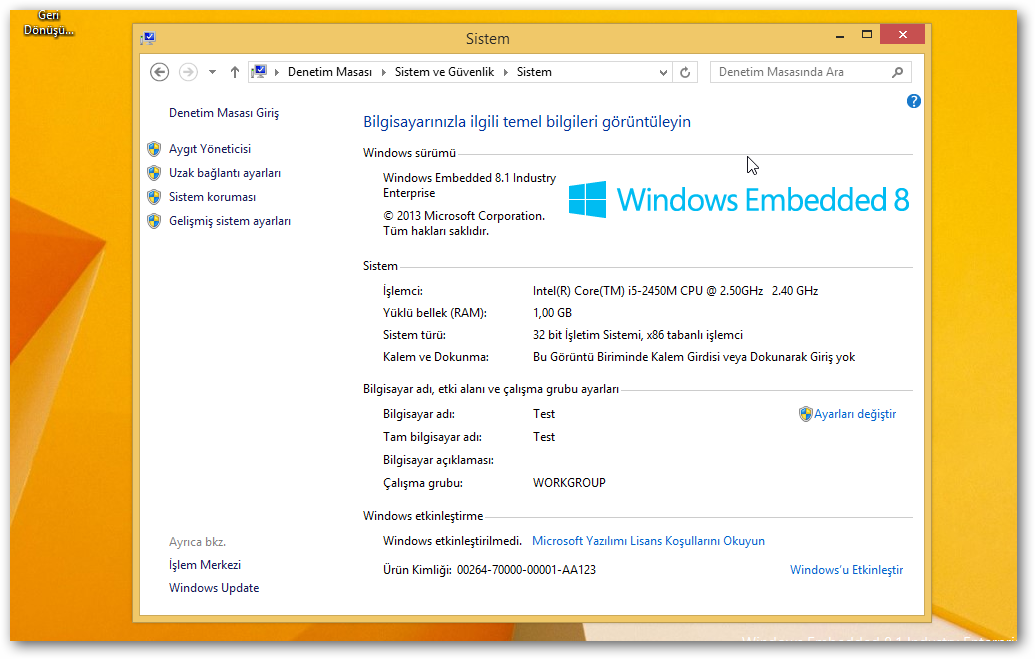Click the computer icon in the address bar
1035x659 pixels.
pos(259,72)
